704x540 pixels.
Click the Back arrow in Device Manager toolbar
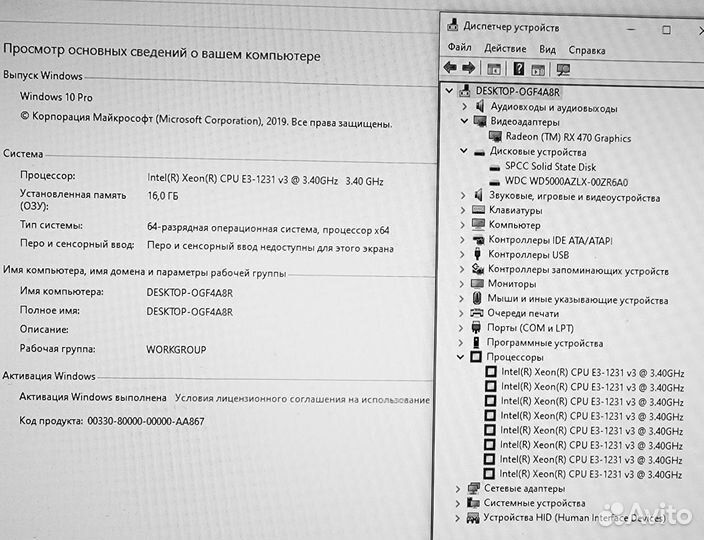coord(450,68)
